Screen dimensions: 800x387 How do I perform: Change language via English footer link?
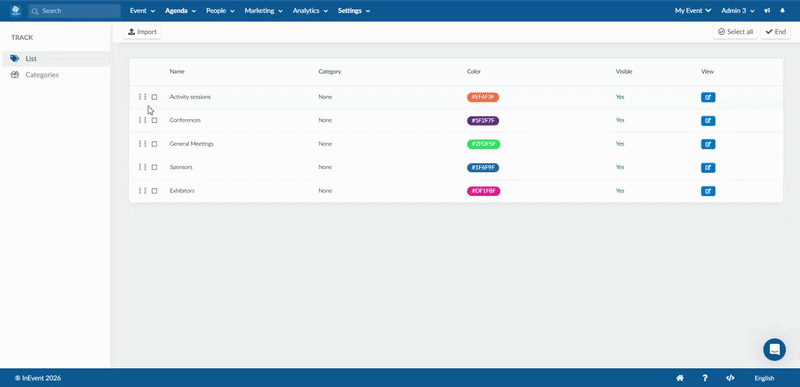coord(764,378)
